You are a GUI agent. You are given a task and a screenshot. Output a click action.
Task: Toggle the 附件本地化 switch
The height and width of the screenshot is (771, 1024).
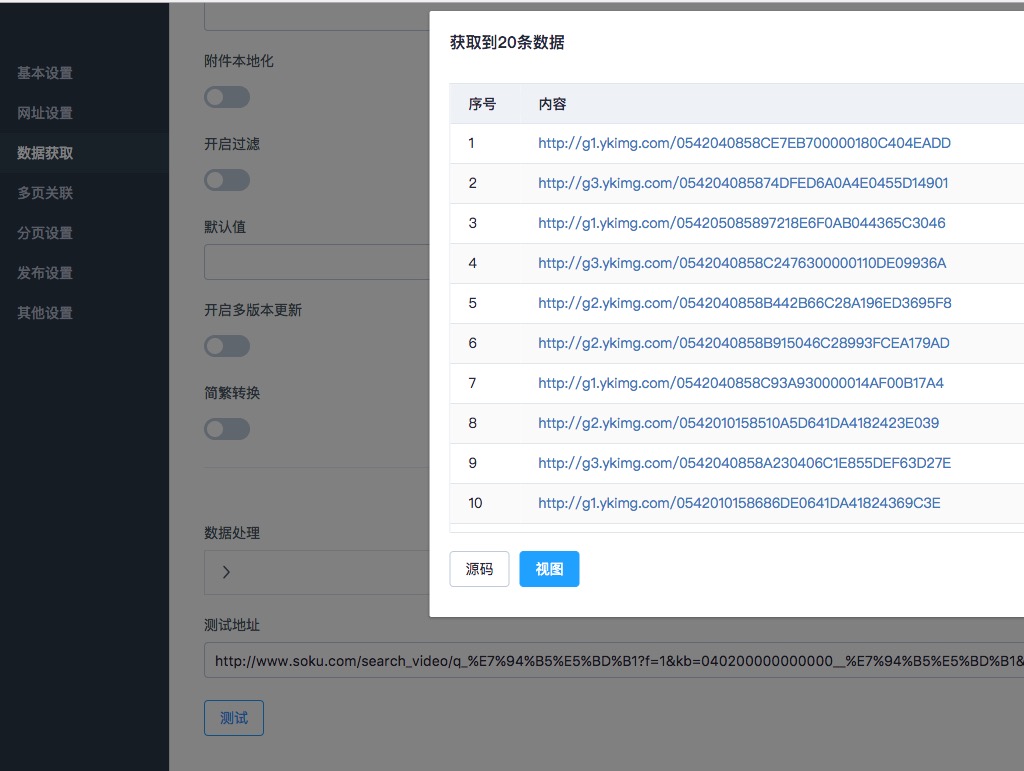pos(227,97)
